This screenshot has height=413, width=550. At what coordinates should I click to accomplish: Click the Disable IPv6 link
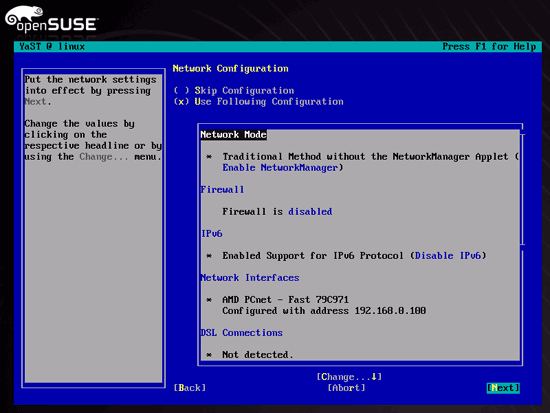coord(448,256)
